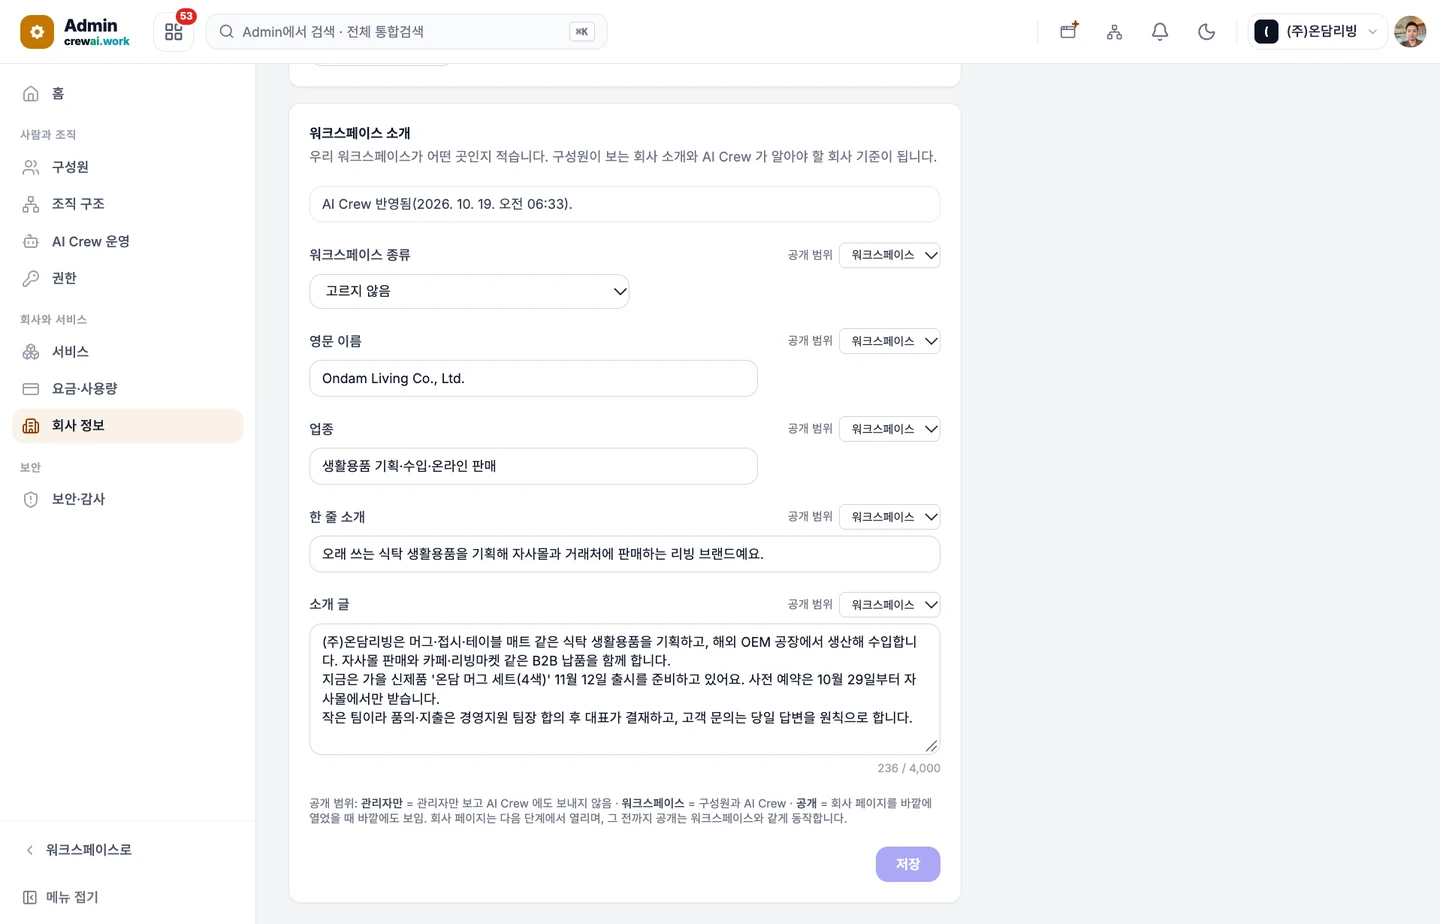This screenshot has width=1440, height=924.
Task: Change 공개 범위 for 한 줄 소개
Action: pos(889,517)
